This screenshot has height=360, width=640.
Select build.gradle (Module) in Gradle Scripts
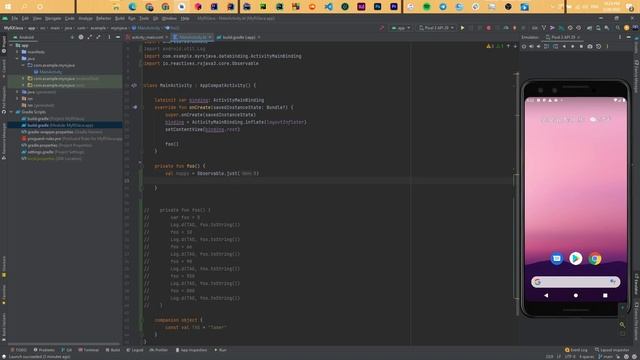tap(60, 125)
